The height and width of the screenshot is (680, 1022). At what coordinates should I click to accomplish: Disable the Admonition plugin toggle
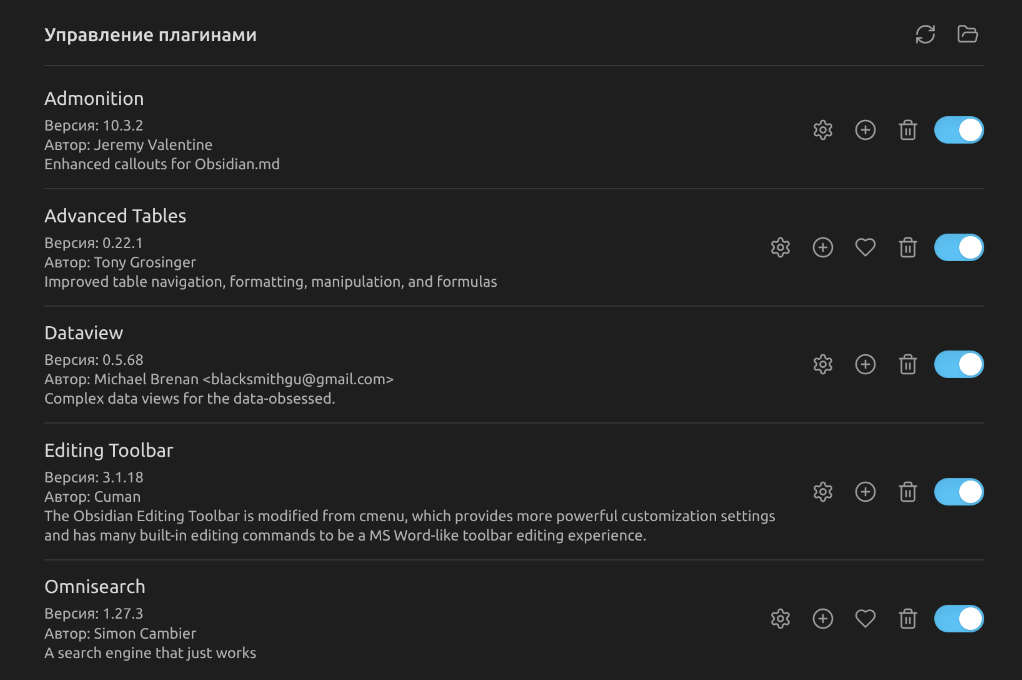coord(959,130)
